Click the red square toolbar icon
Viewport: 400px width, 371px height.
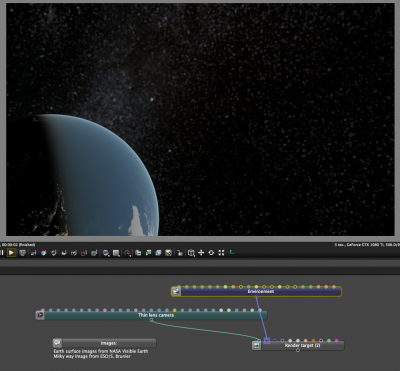(84, 253)
